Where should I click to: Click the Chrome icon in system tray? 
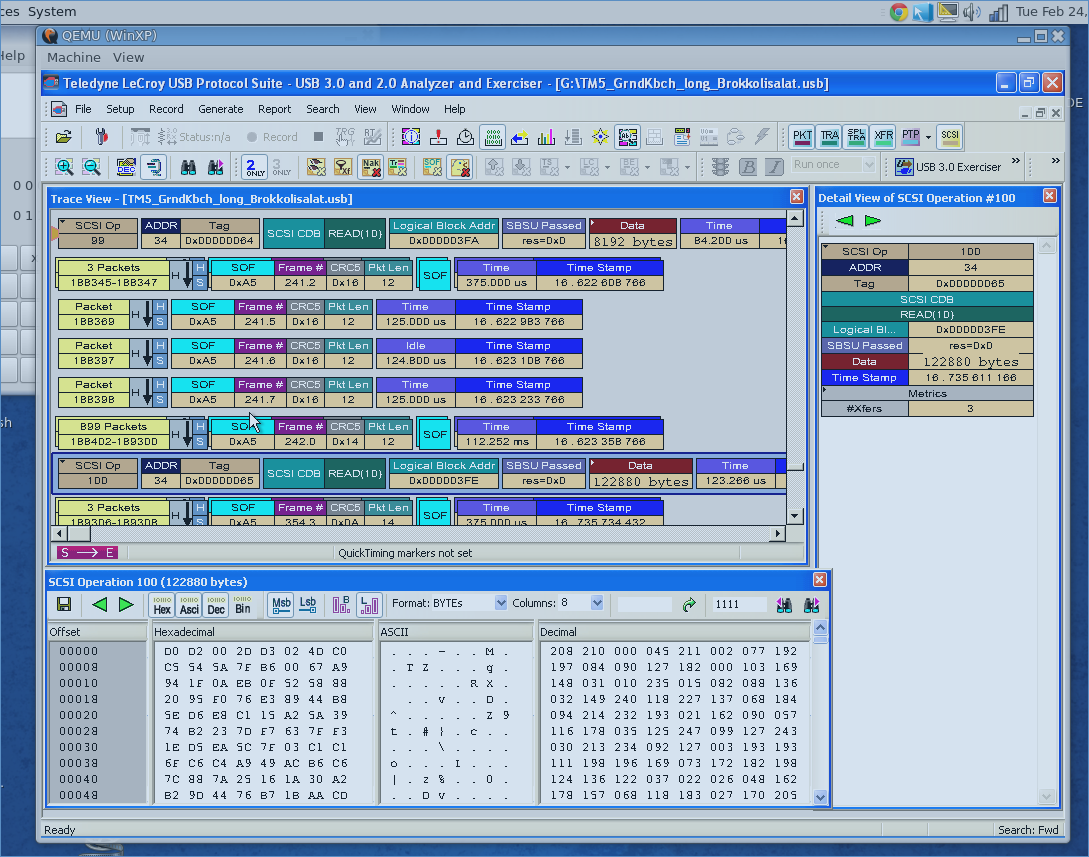pos(898,12)
